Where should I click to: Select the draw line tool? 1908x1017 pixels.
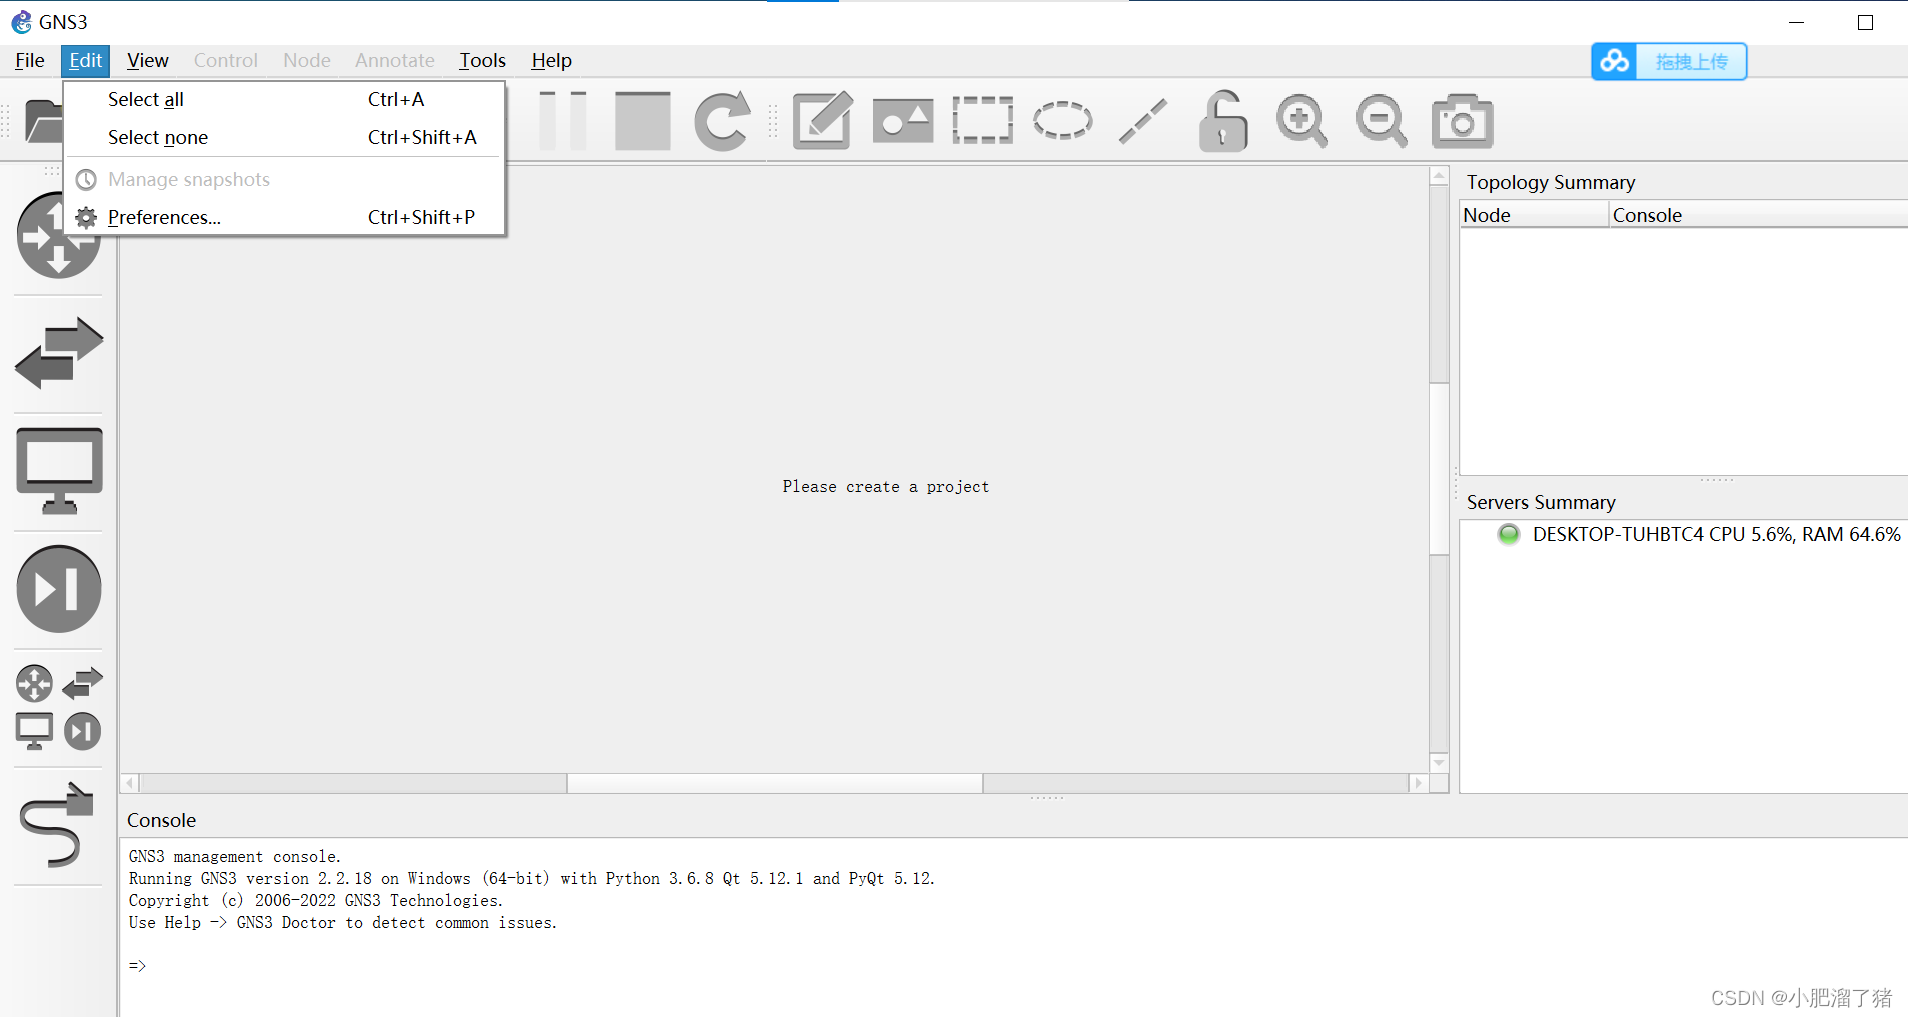tap(1142, 121)
